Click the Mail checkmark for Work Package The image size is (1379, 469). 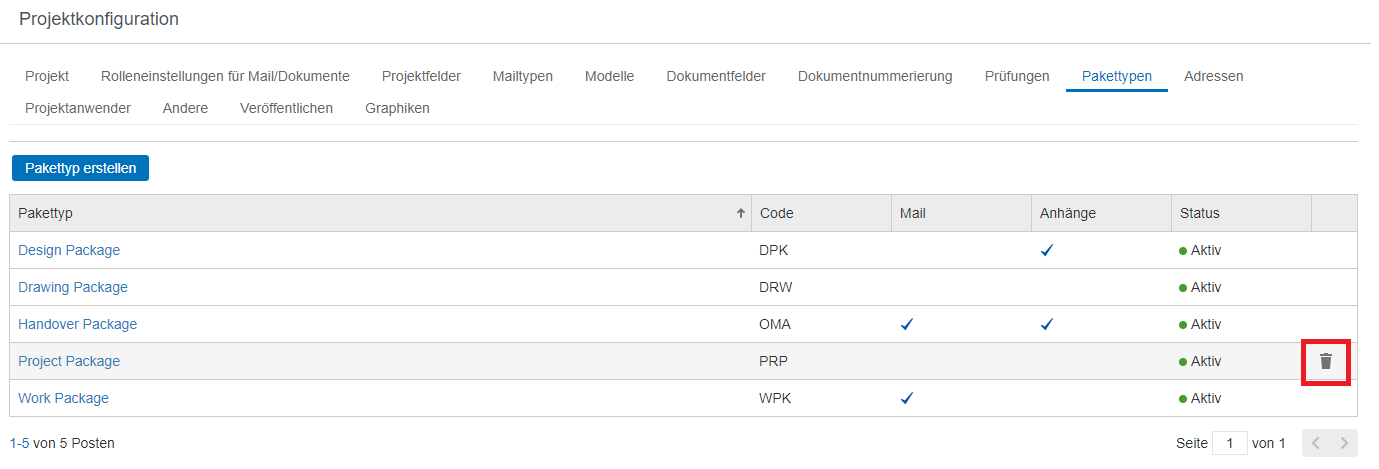(907, 398)
